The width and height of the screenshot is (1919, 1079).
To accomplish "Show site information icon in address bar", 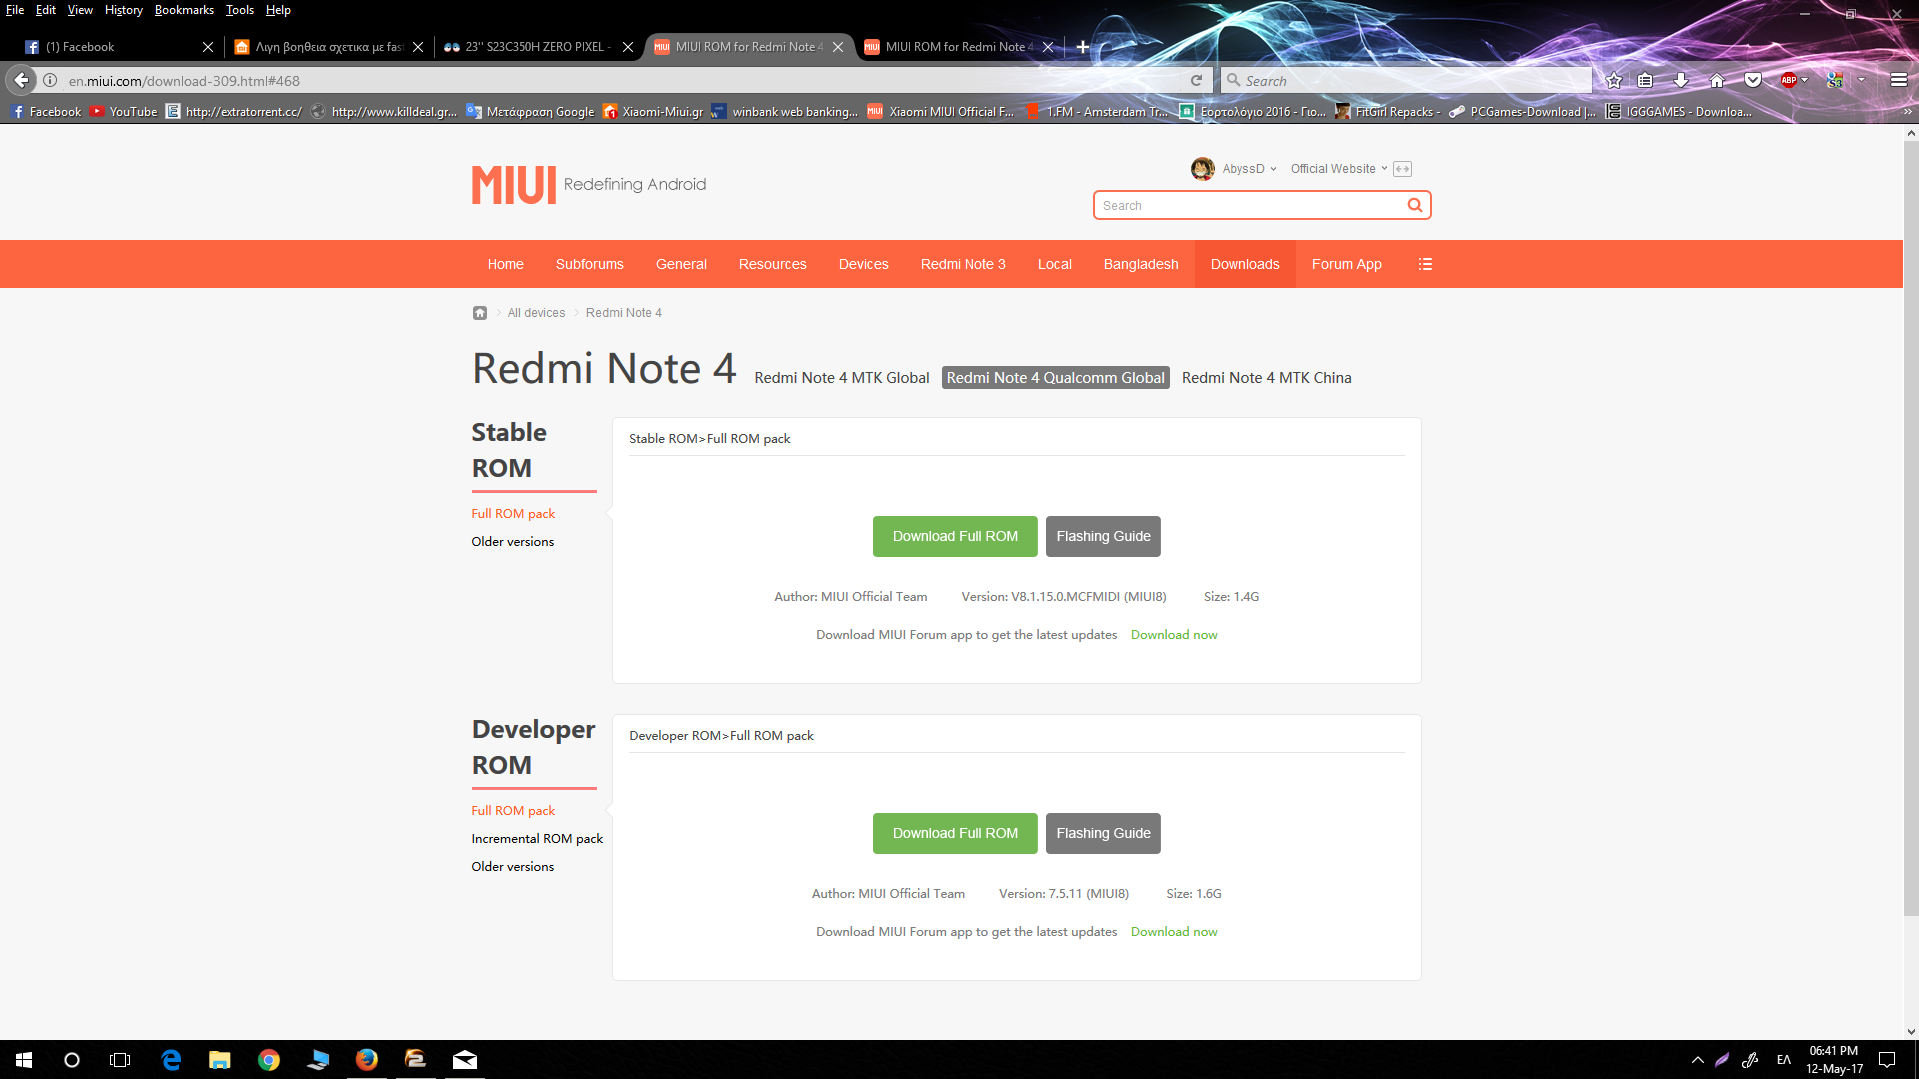I will pyautogui.click(x=50, y=80).
